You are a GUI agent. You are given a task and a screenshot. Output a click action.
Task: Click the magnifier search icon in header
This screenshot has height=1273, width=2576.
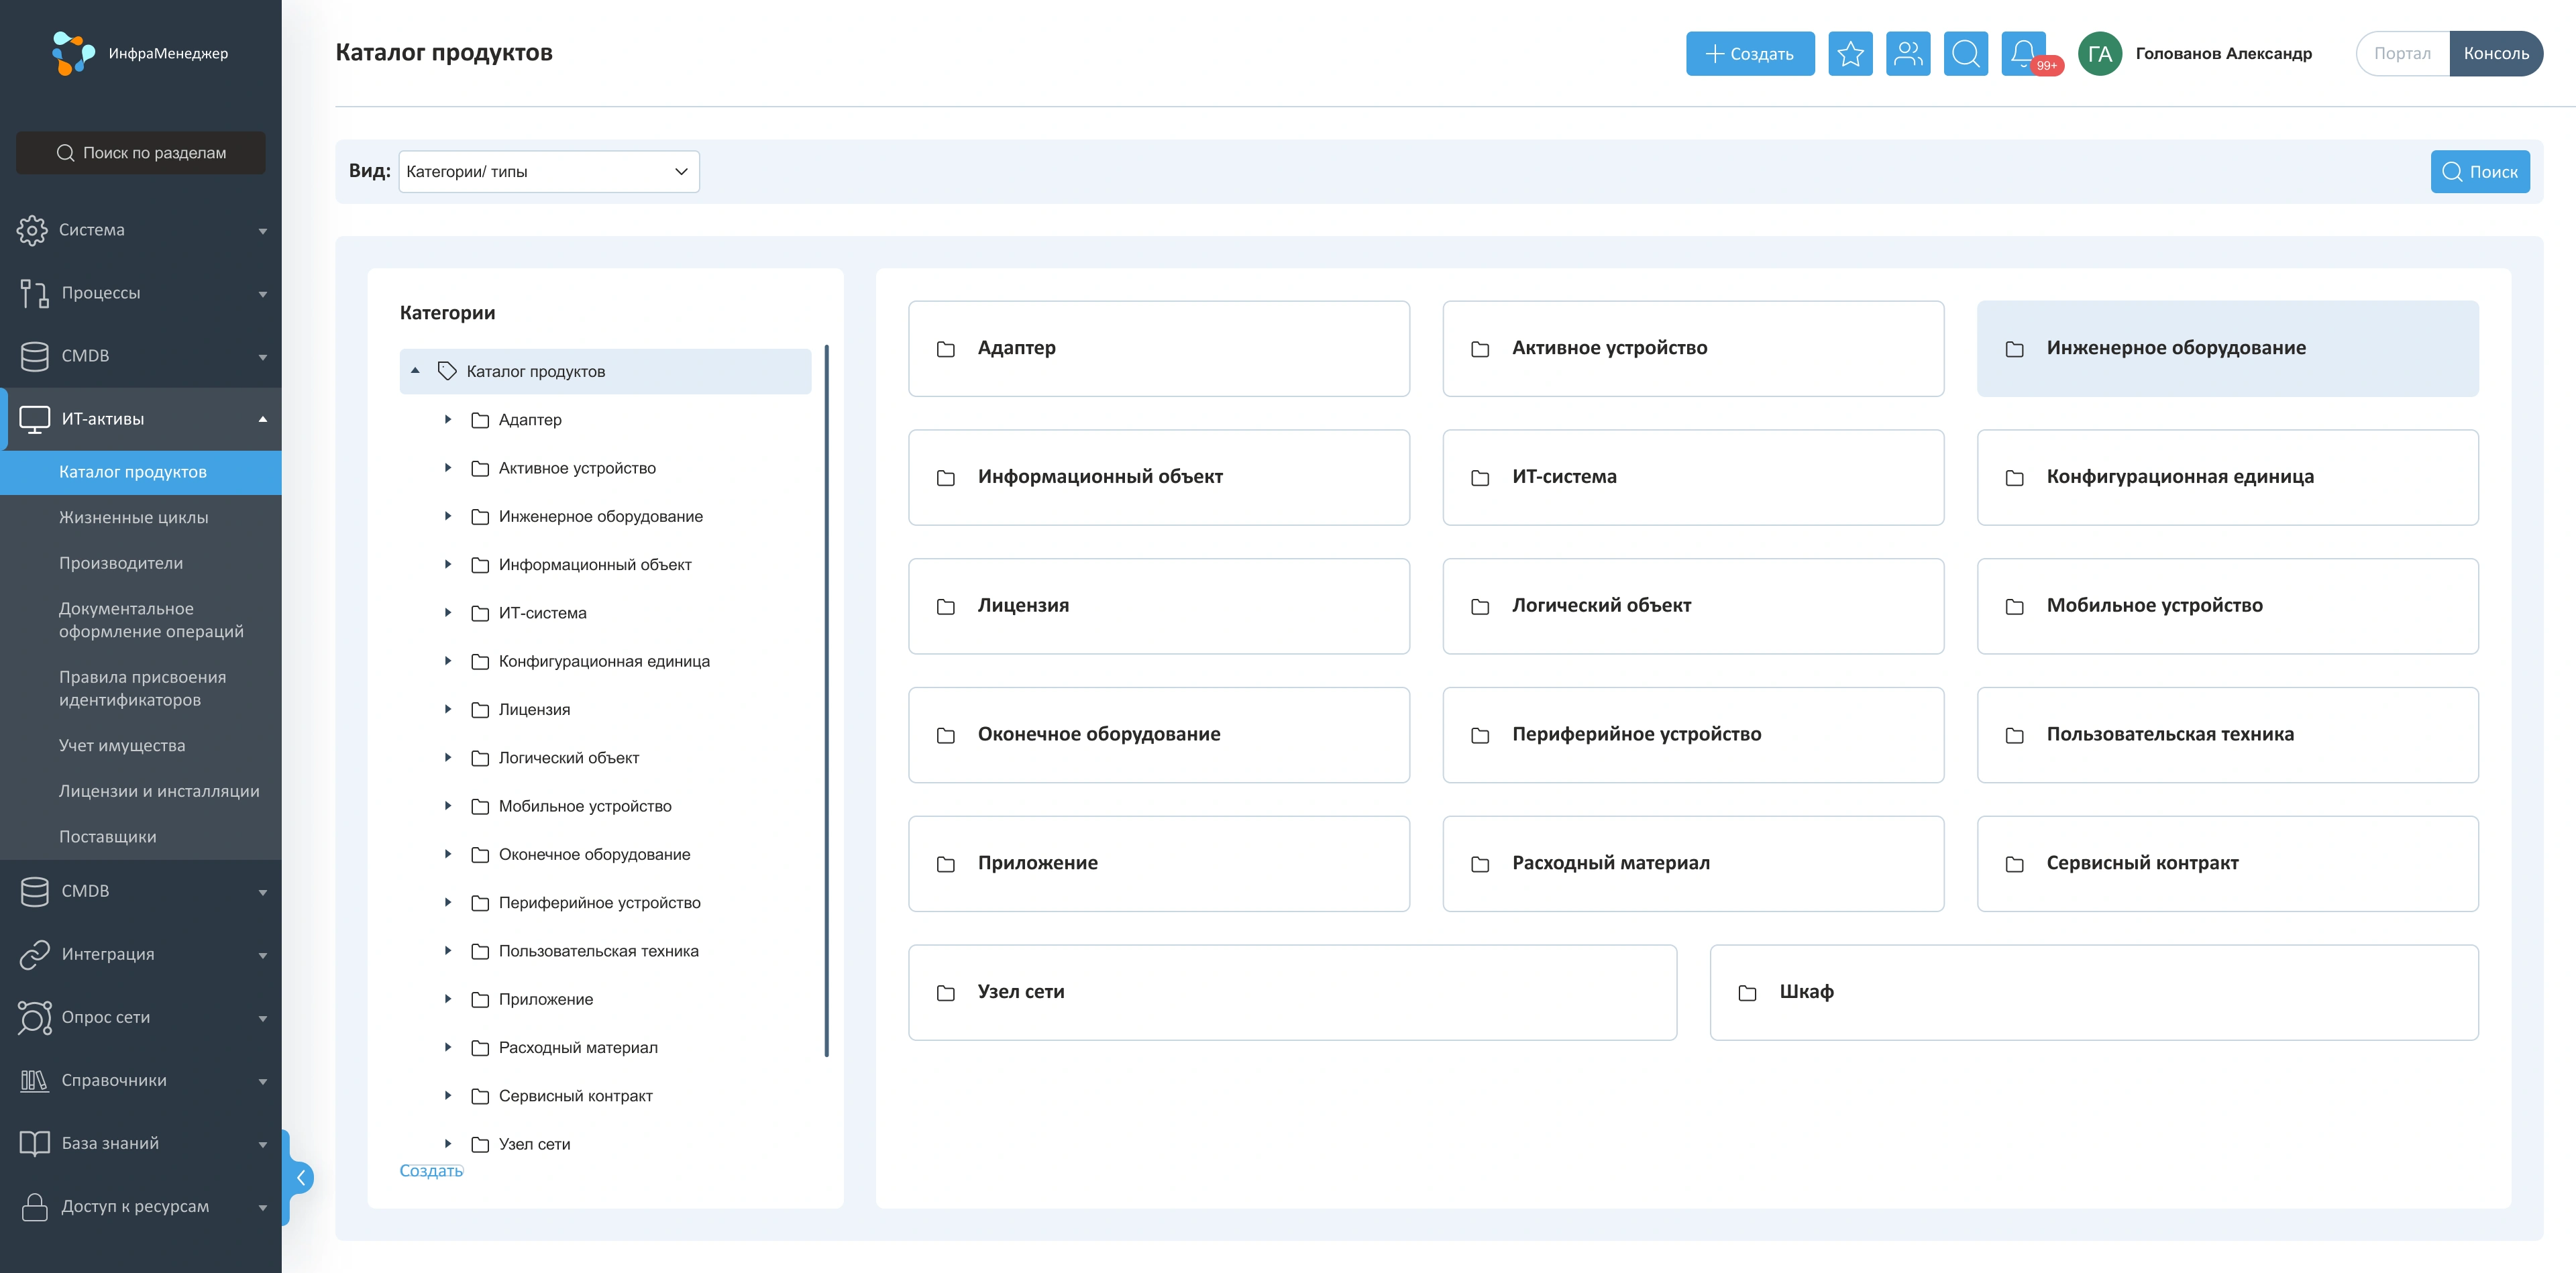(x=1965, y=54)
